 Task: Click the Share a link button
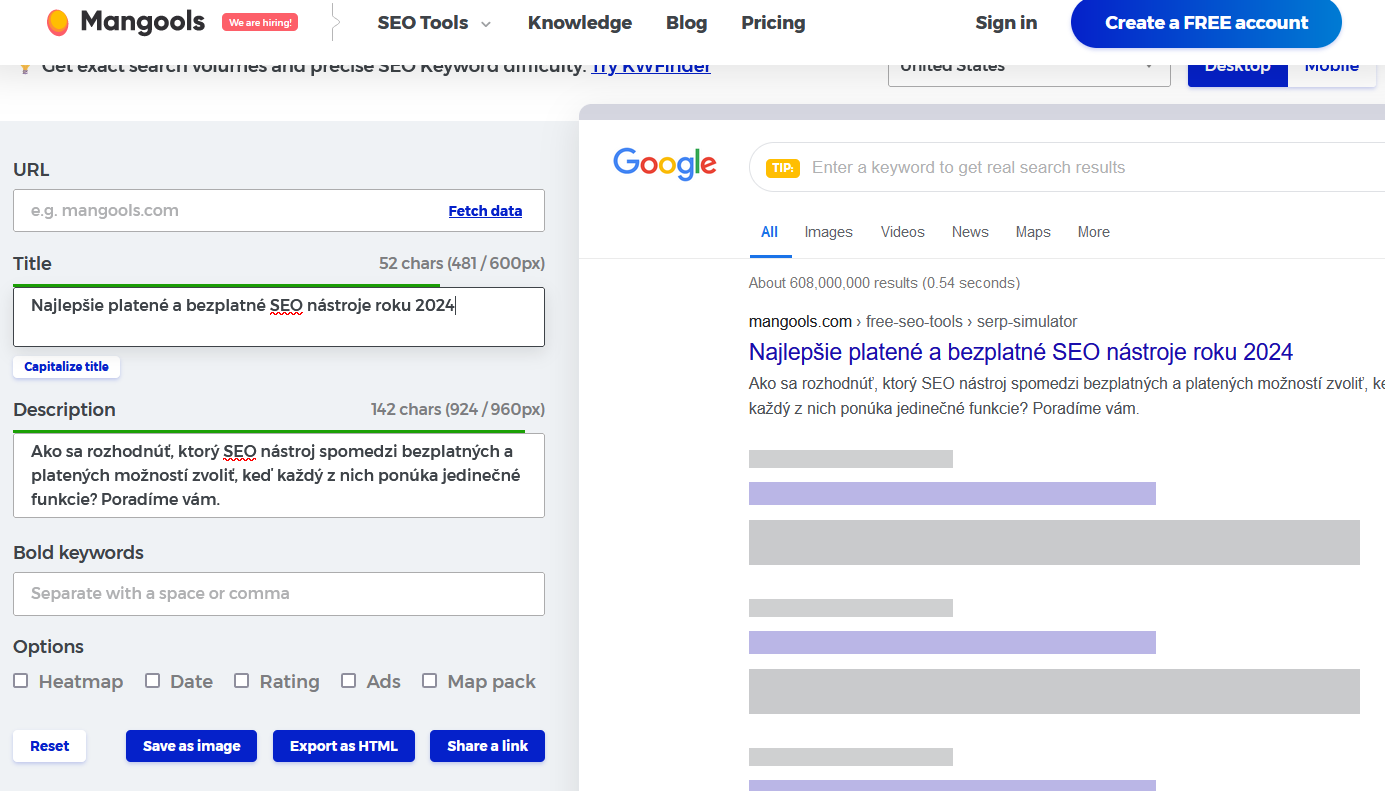point(487,746)
